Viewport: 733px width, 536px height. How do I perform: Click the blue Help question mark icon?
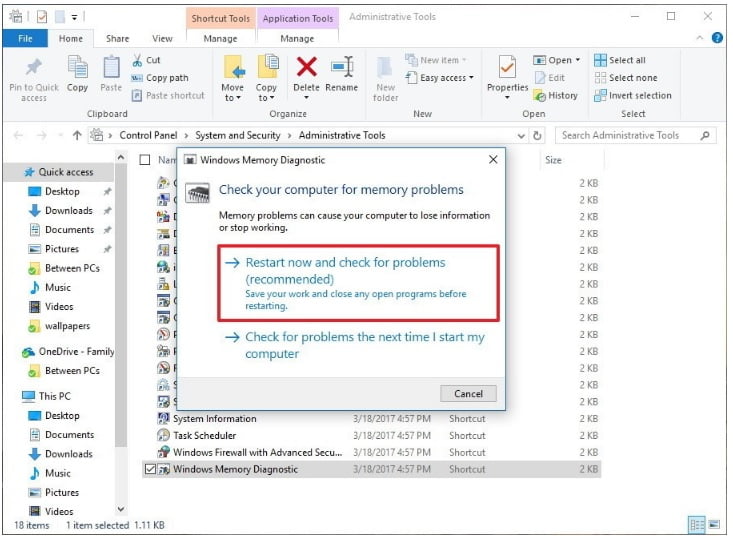pos(717,38)
